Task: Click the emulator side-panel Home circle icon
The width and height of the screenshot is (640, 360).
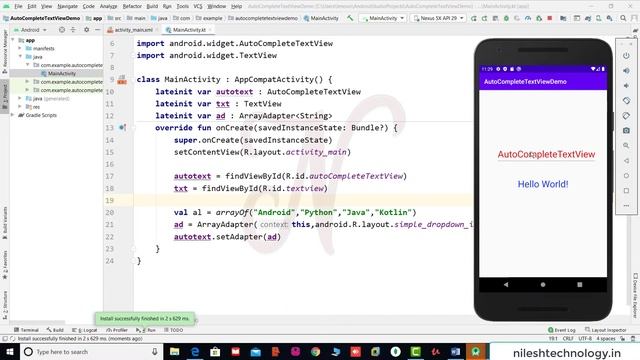Action: 626,176
